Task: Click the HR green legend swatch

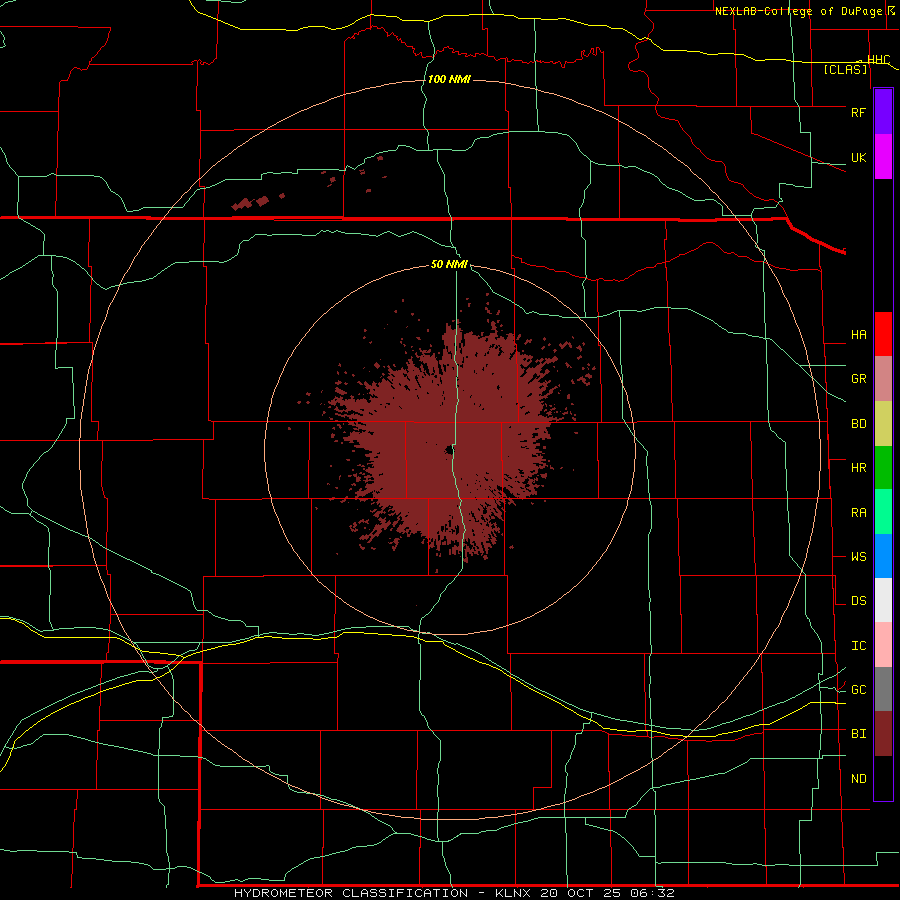Action: (883, 468)
